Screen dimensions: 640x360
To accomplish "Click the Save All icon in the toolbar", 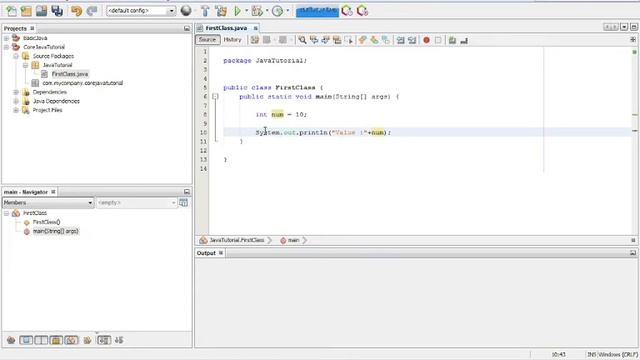I will click(x=57, y=11).
